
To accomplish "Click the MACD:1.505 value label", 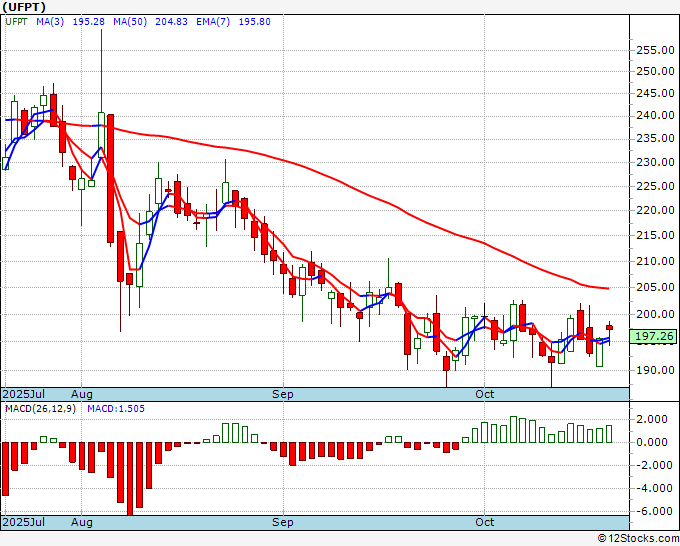I will (116, 409).
